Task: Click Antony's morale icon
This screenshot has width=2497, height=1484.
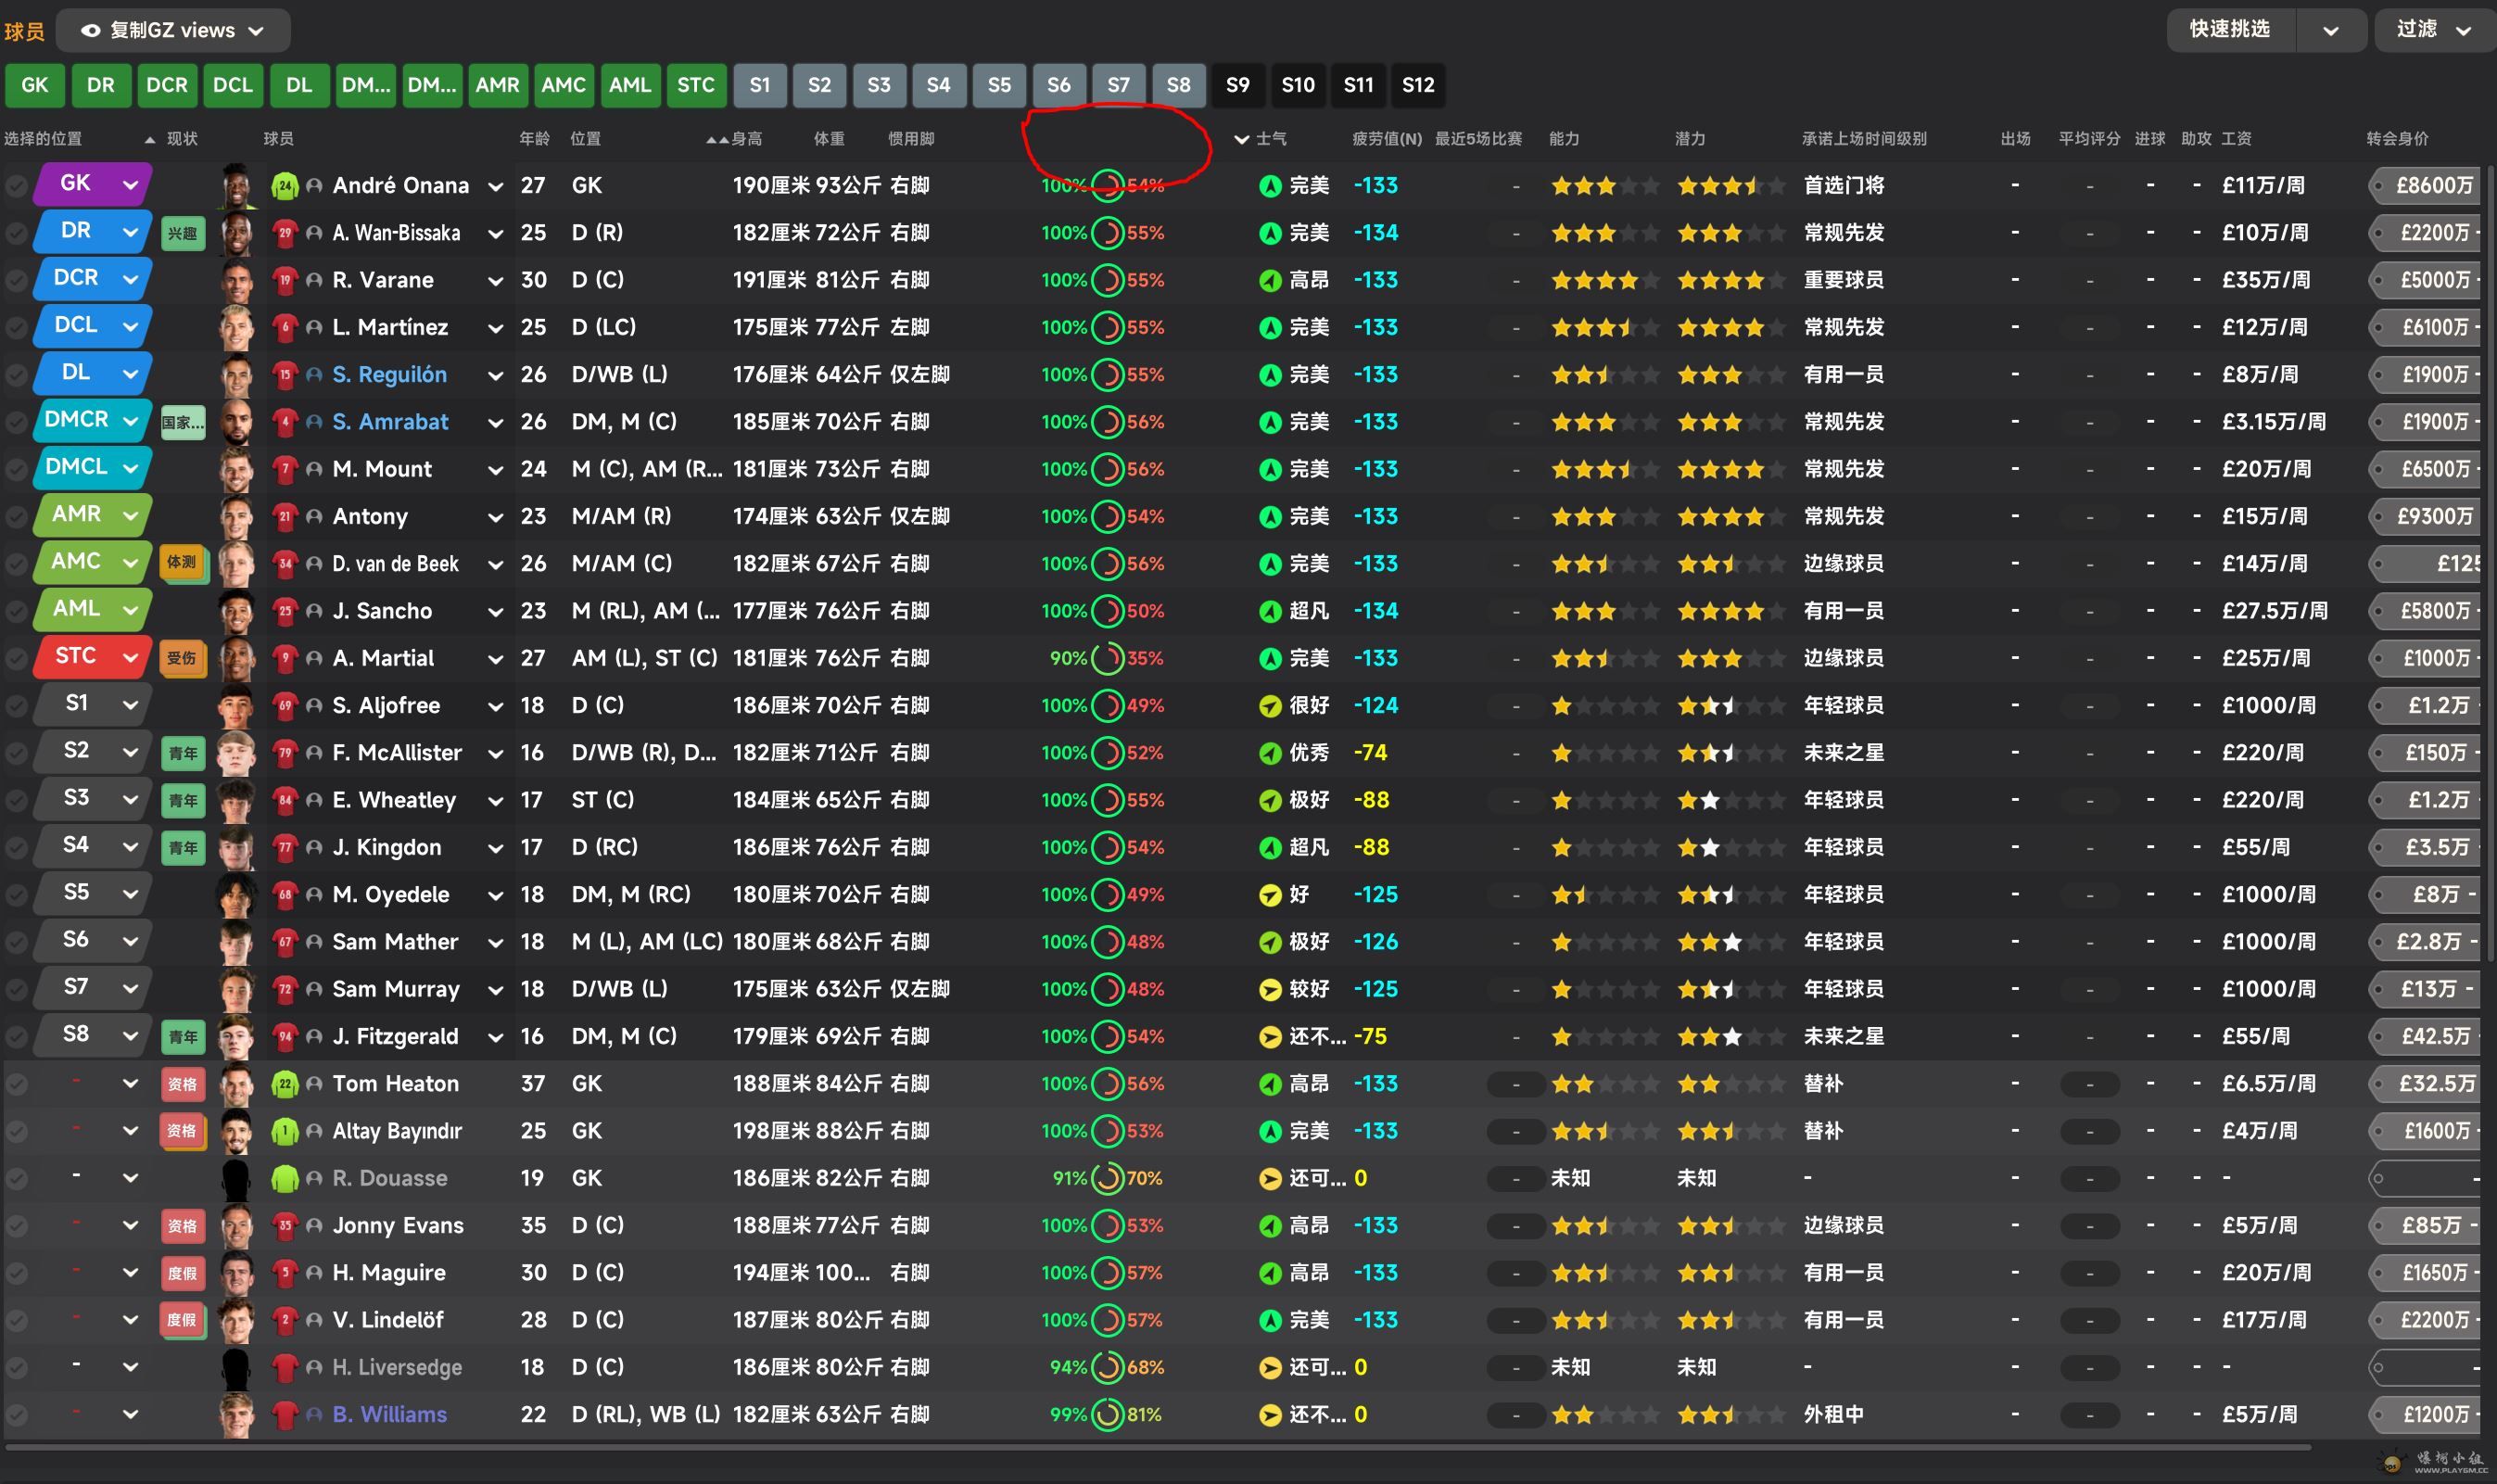Action: [1270, 517]
